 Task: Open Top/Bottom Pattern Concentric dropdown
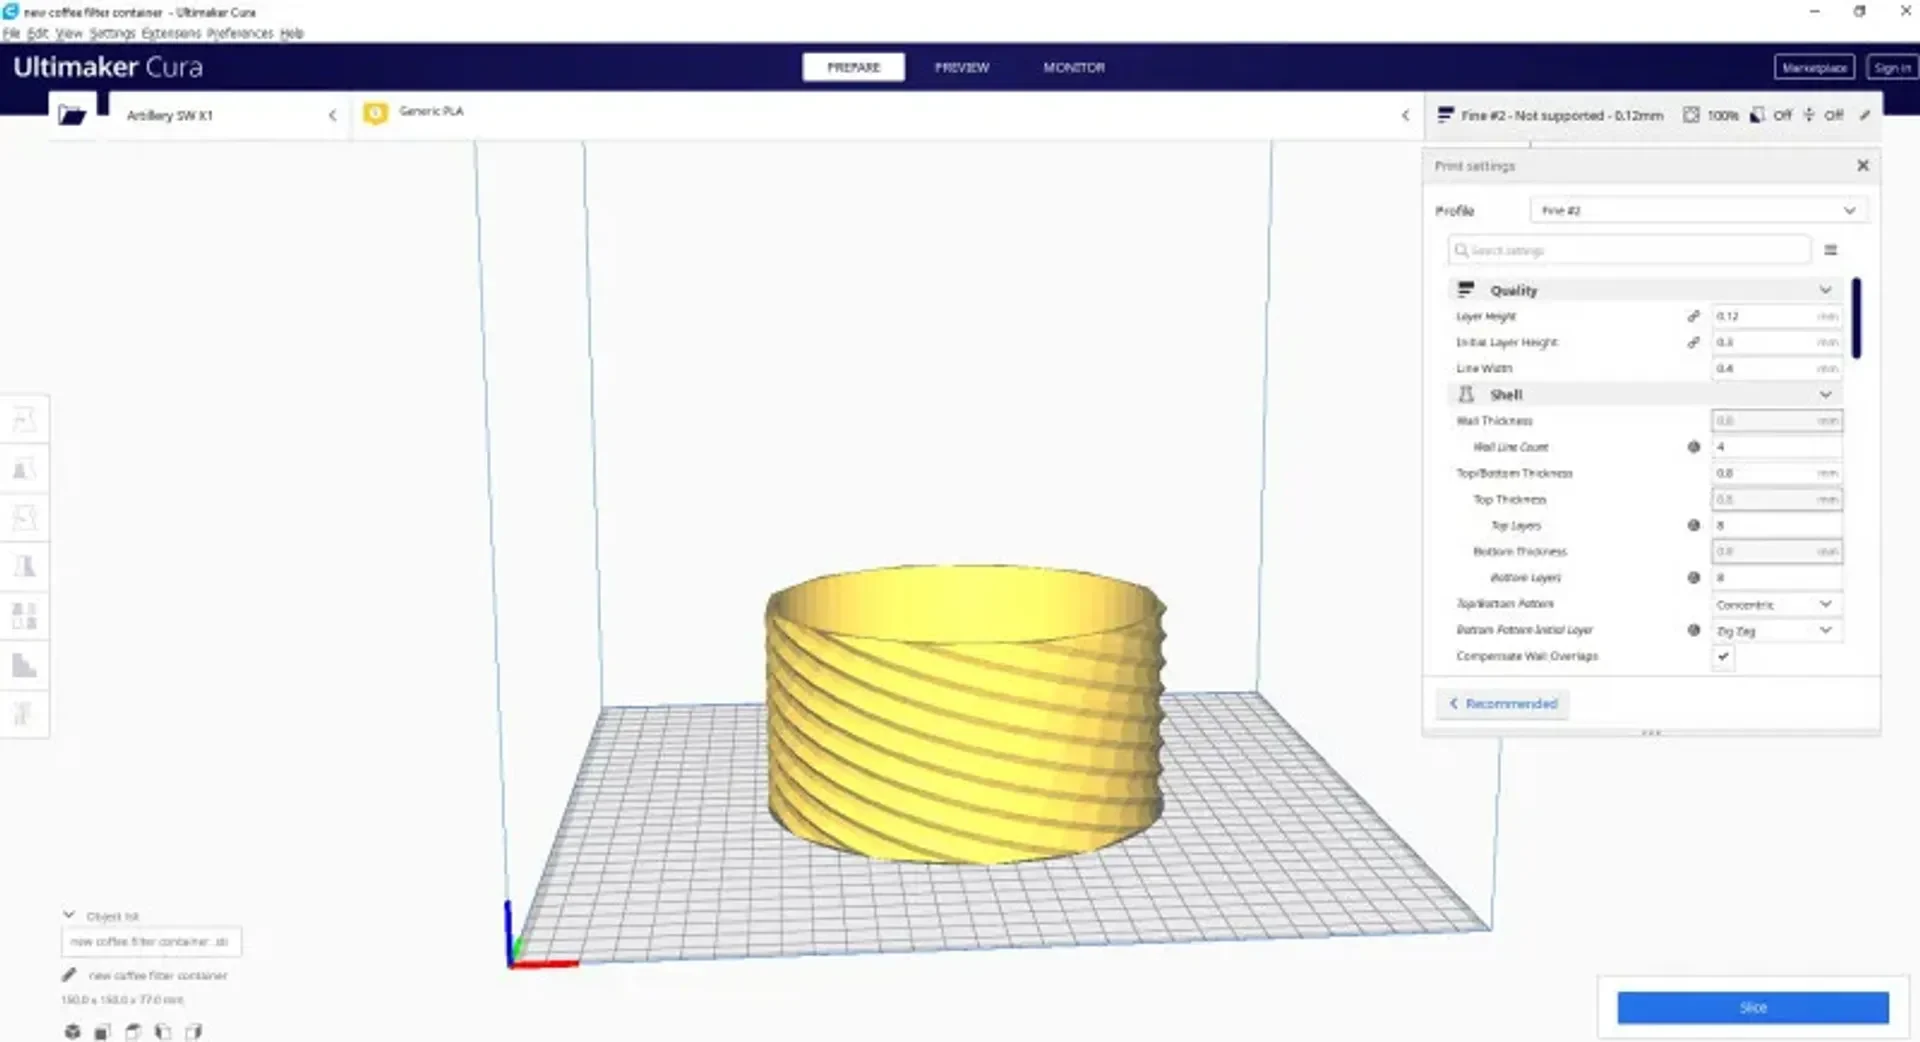point(1776,604)
